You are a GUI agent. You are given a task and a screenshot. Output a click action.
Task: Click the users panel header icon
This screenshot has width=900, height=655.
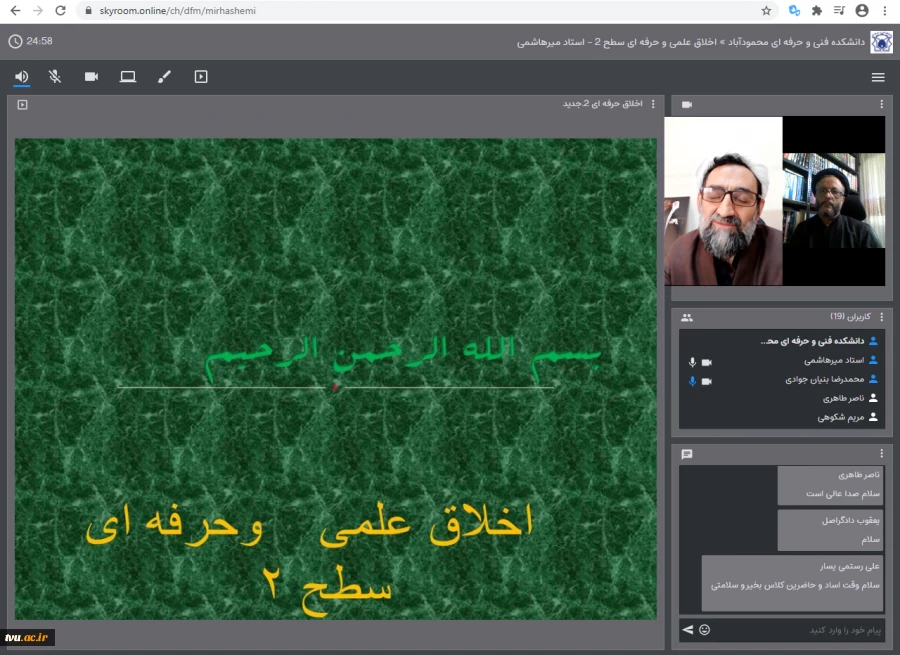[x=687, y=316]
